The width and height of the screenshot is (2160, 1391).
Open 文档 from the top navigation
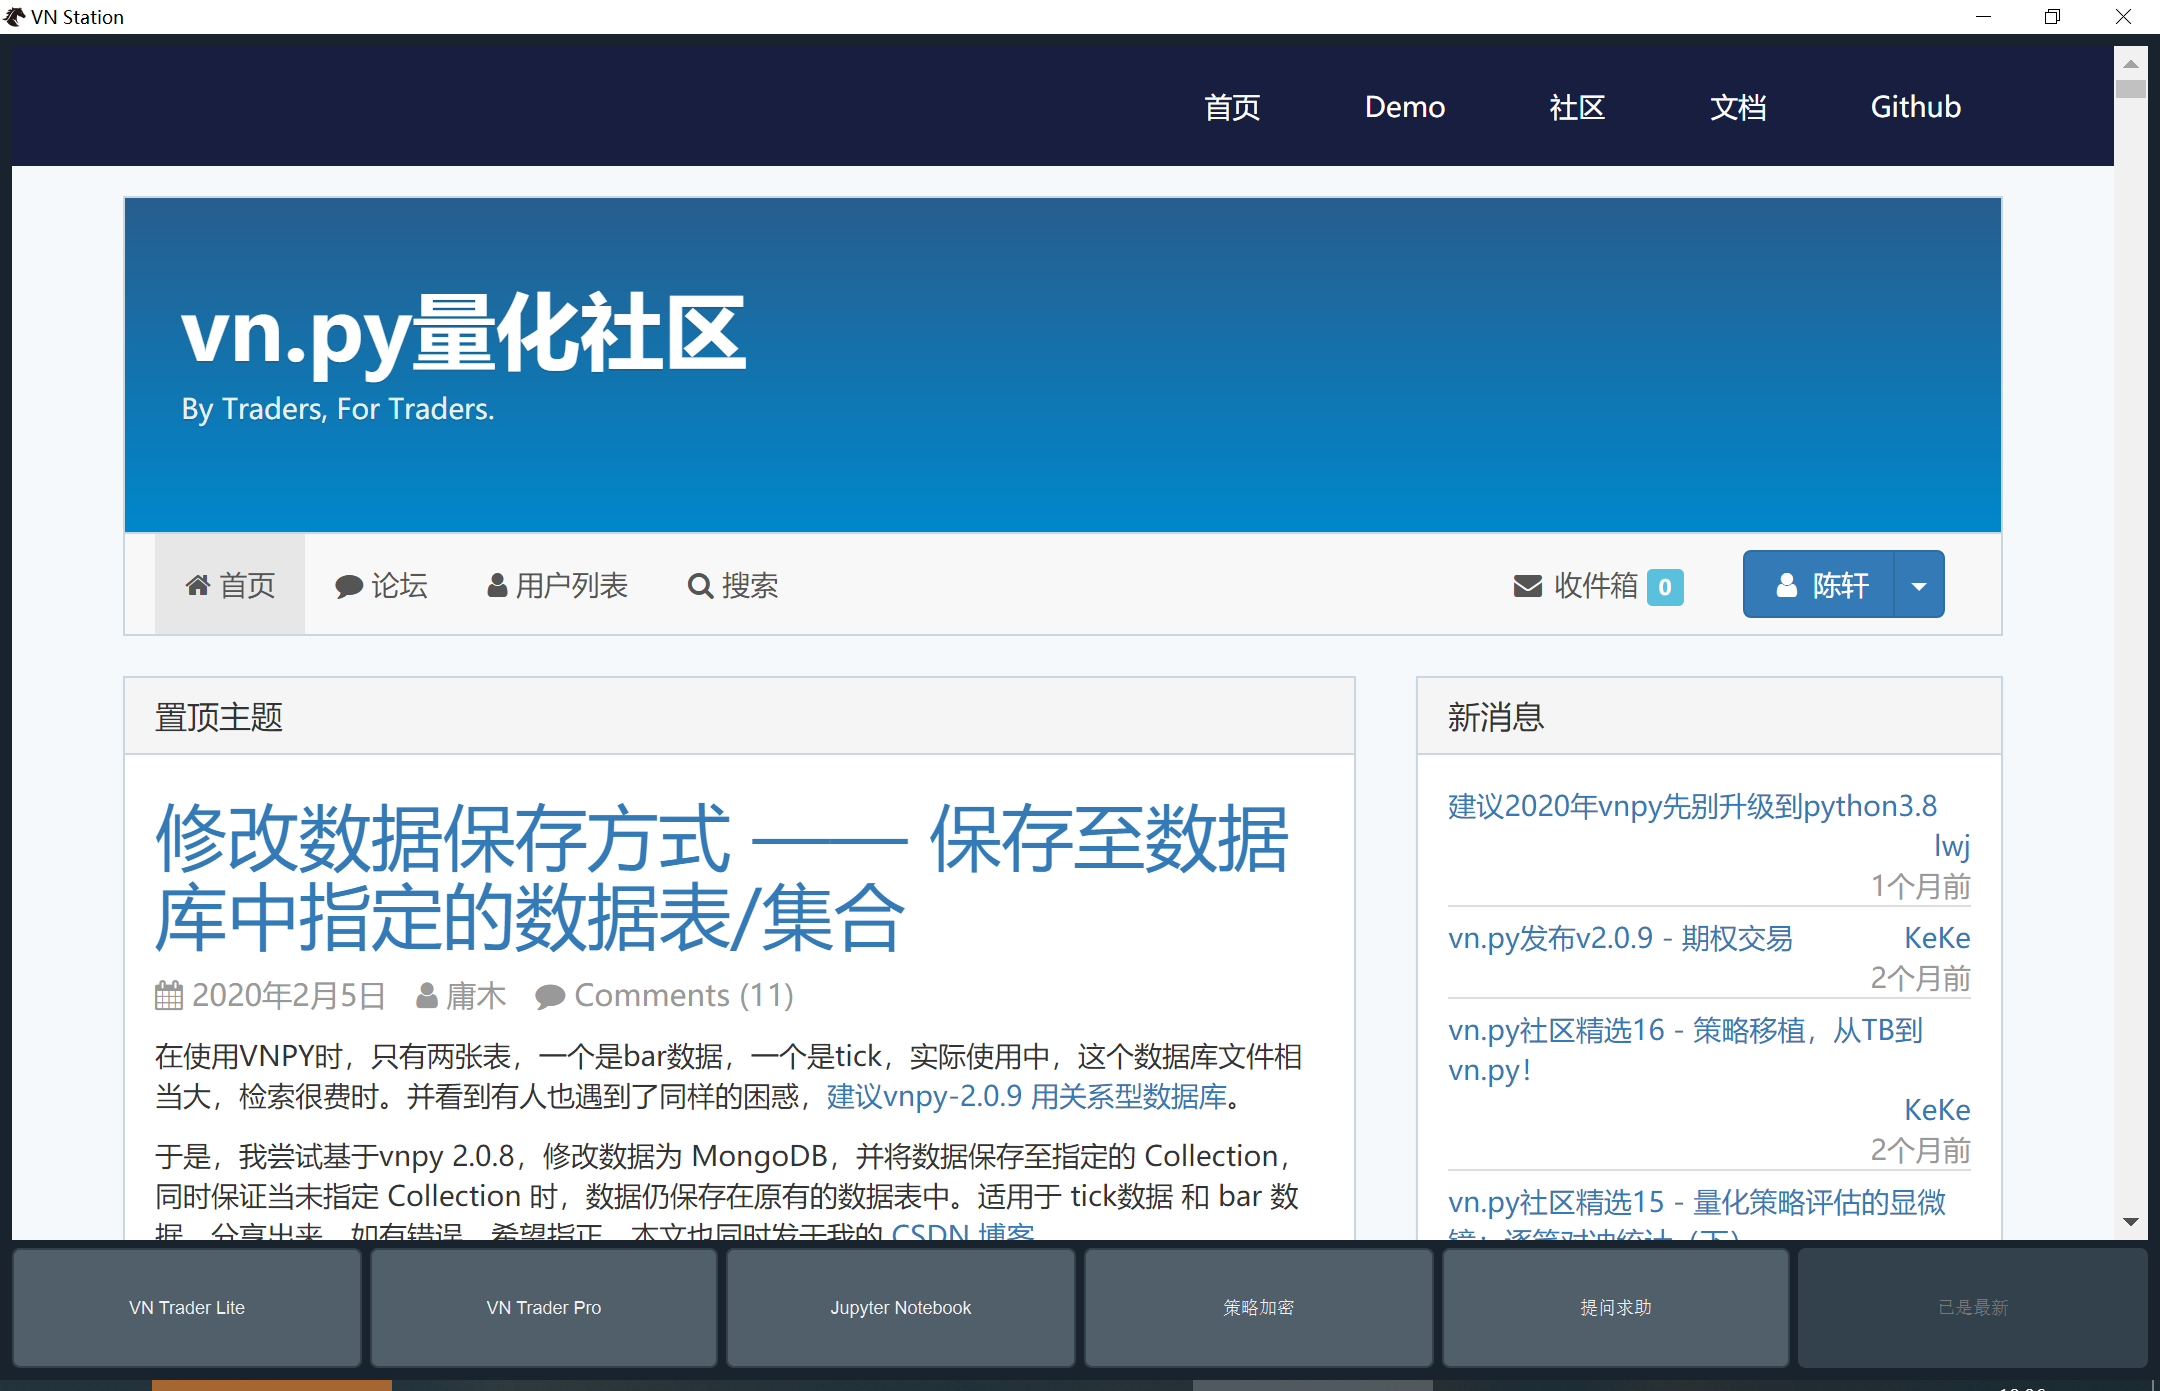click(1738, 107)
